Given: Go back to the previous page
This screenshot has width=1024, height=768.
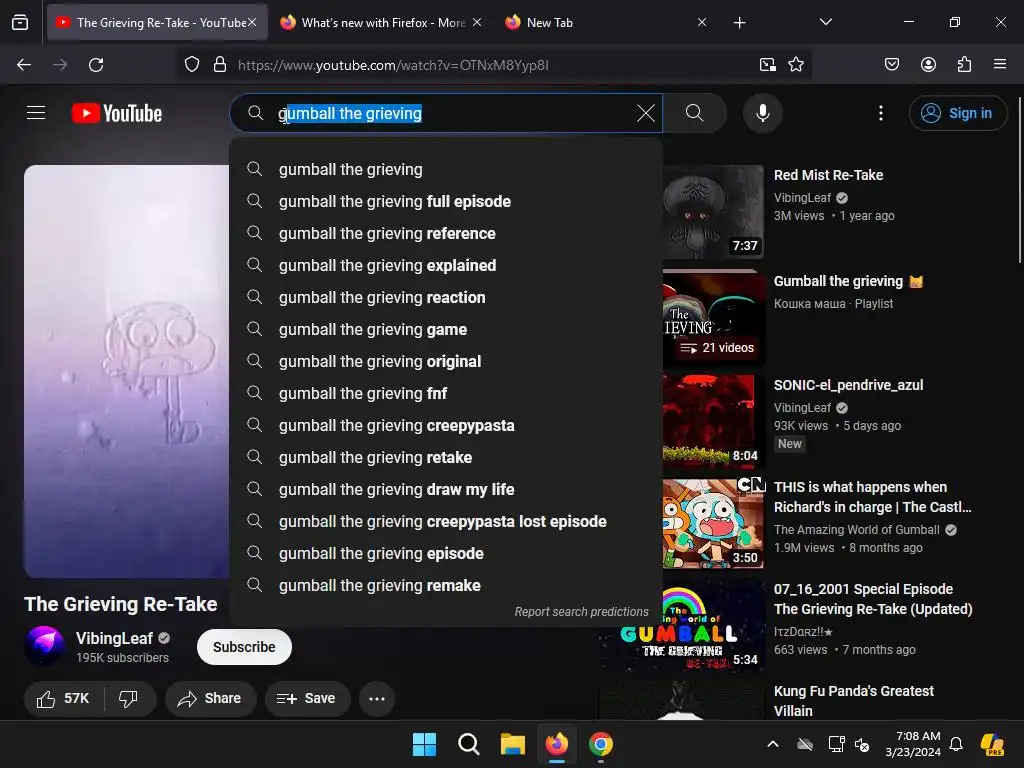Looking at the screenshot, I should (x=24, y=65).
